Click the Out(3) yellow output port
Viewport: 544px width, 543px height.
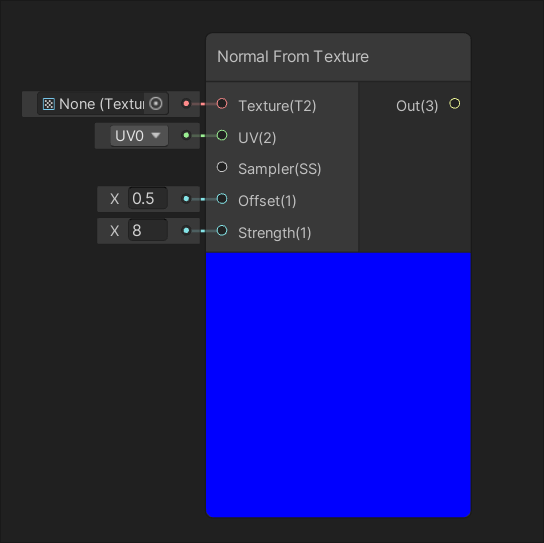(x=454, y=103)
